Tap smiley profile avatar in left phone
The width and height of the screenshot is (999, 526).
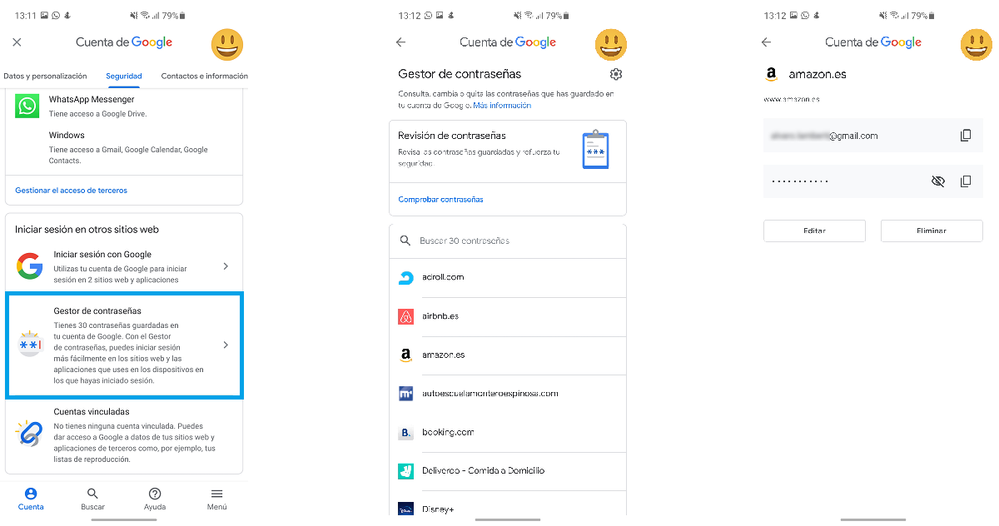(x=227, y=45)
